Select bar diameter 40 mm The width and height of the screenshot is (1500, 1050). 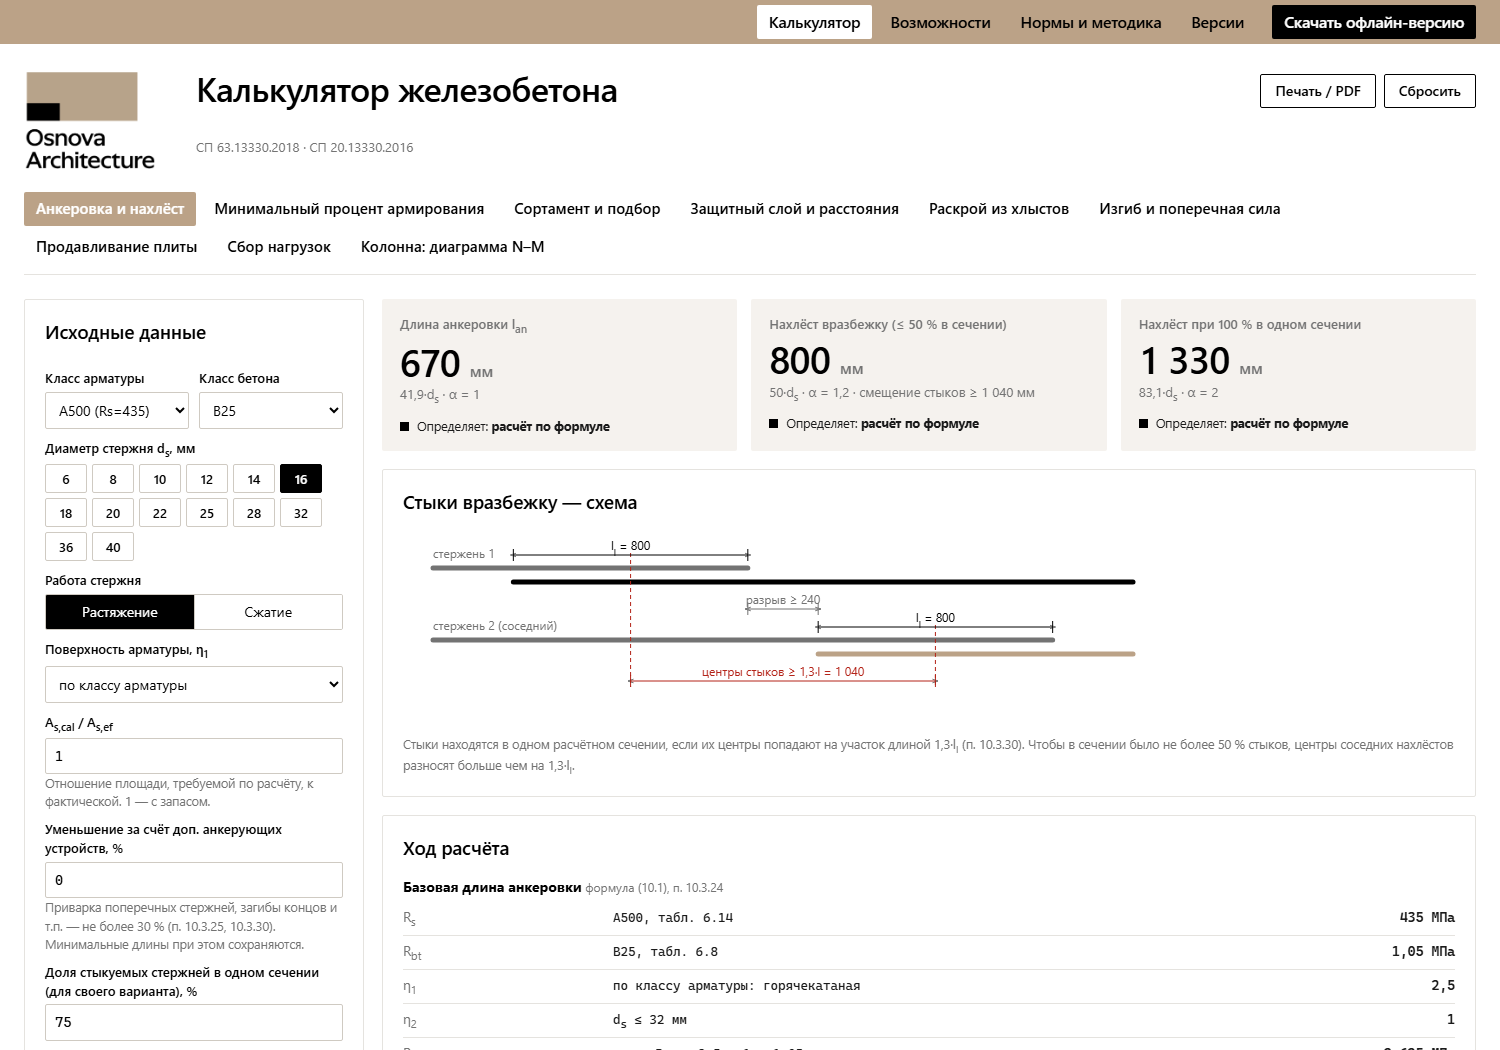click(x=113, y=547)
